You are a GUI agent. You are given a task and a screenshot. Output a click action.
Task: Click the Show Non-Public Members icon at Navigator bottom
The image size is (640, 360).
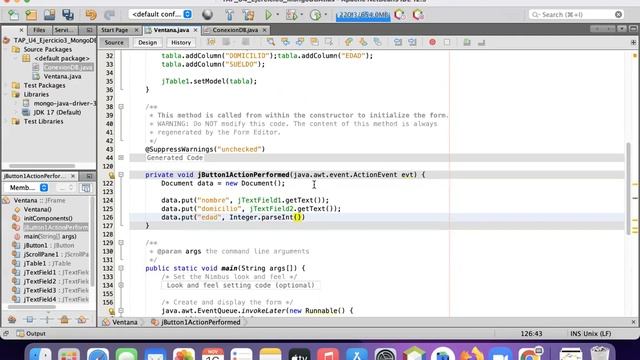(x=64, y=320)
